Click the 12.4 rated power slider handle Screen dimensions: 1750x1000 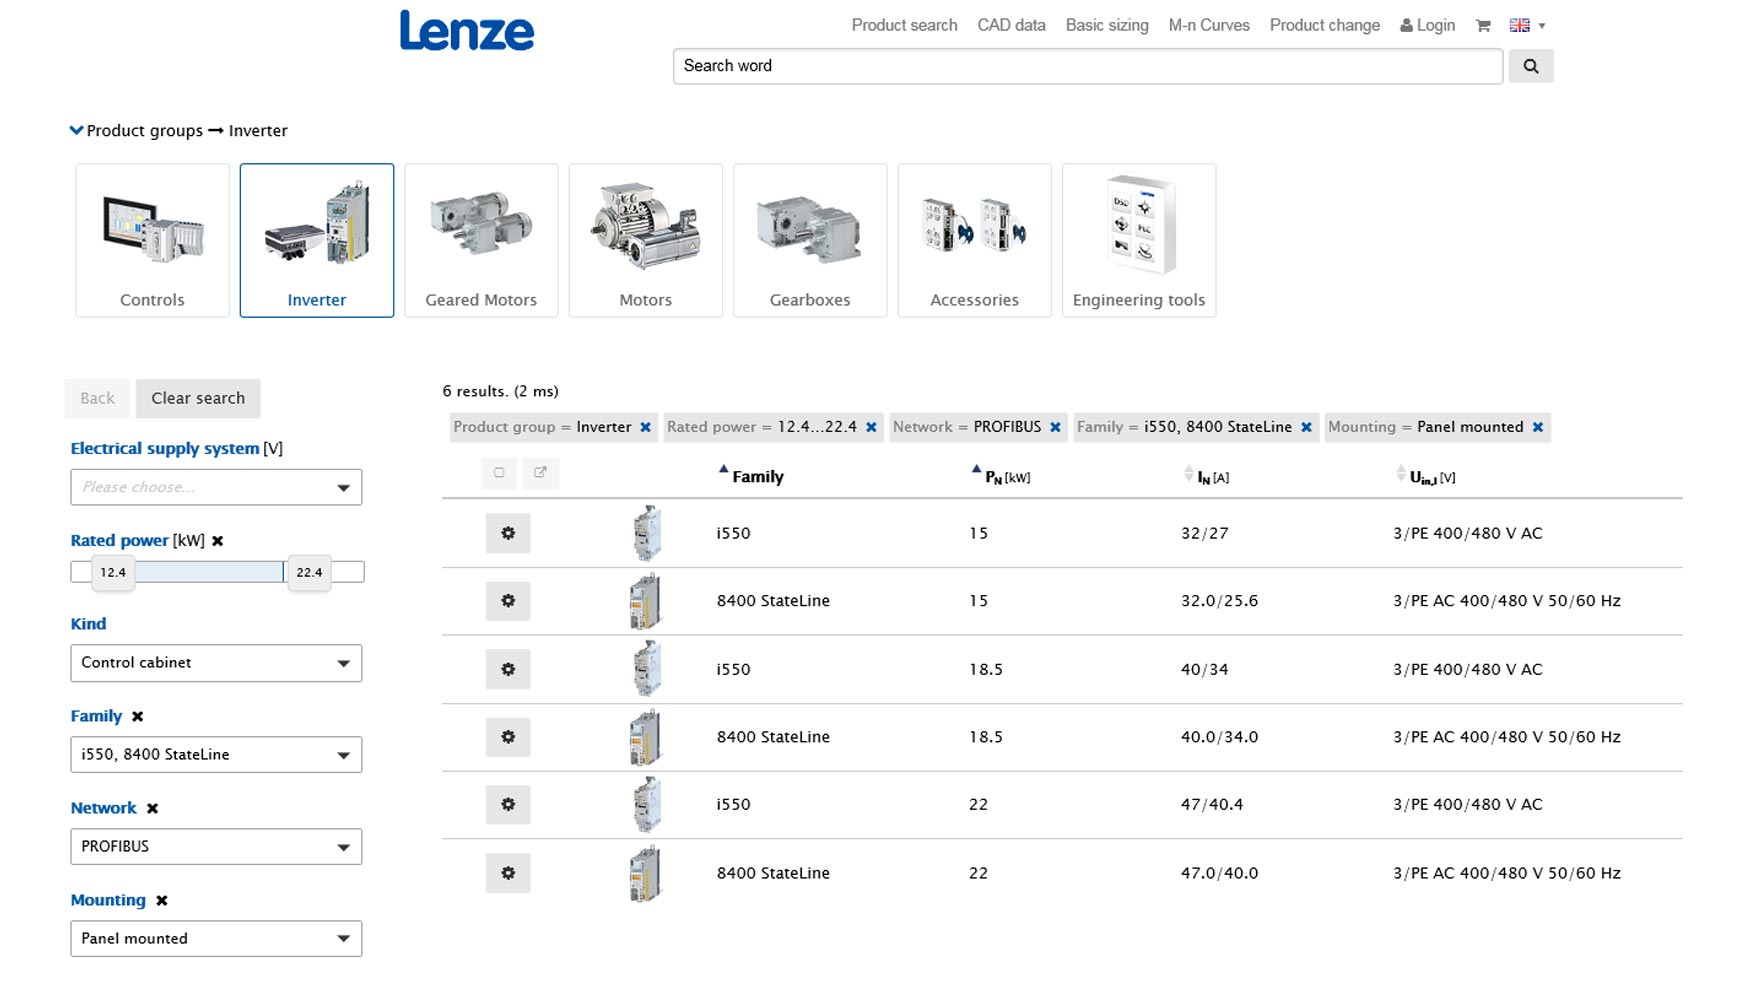coord(111,572)
